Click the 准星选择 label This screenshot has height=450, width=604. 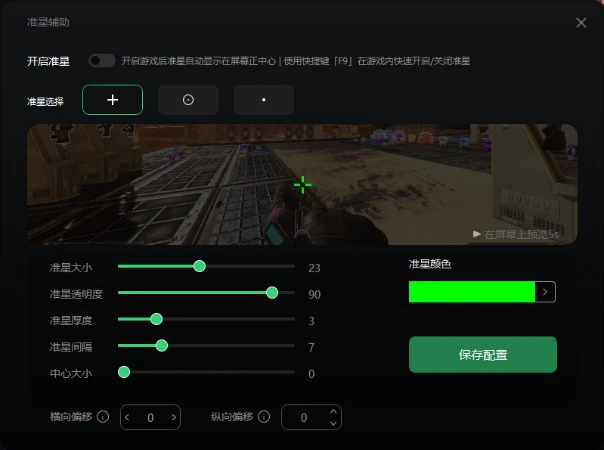point(45,102)
